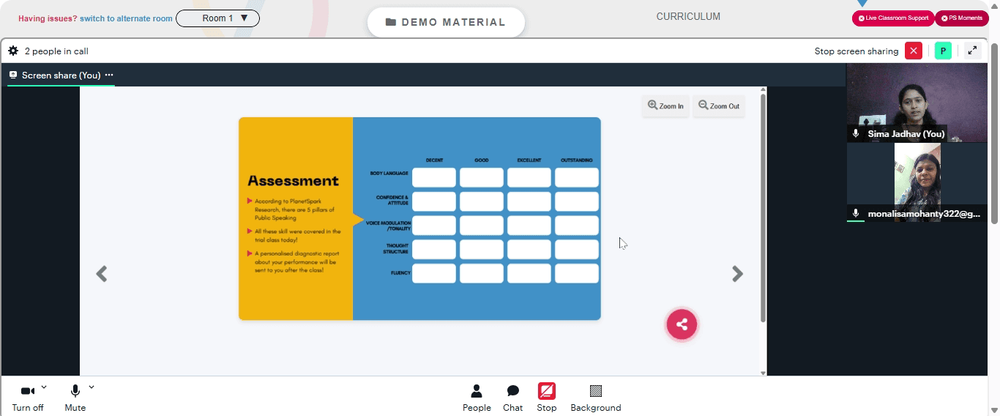This screenshot has height=416, width=1000.
Task: Mute the microphone
Action: click(75, 398)
